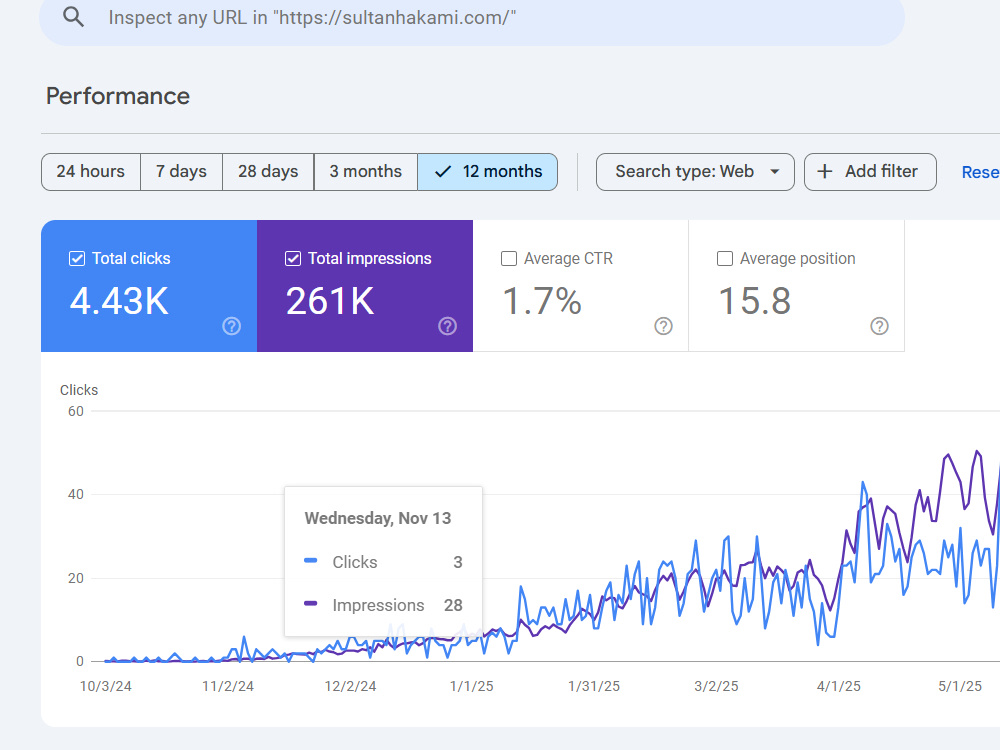Click the 20 y-axis label
1000x750 pixels.
tap(76, 578)
